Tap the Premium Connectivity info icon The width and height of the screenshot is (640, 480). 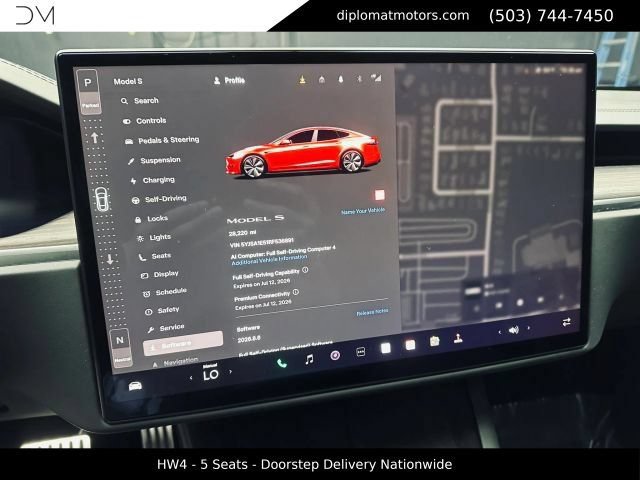point(296,292)
